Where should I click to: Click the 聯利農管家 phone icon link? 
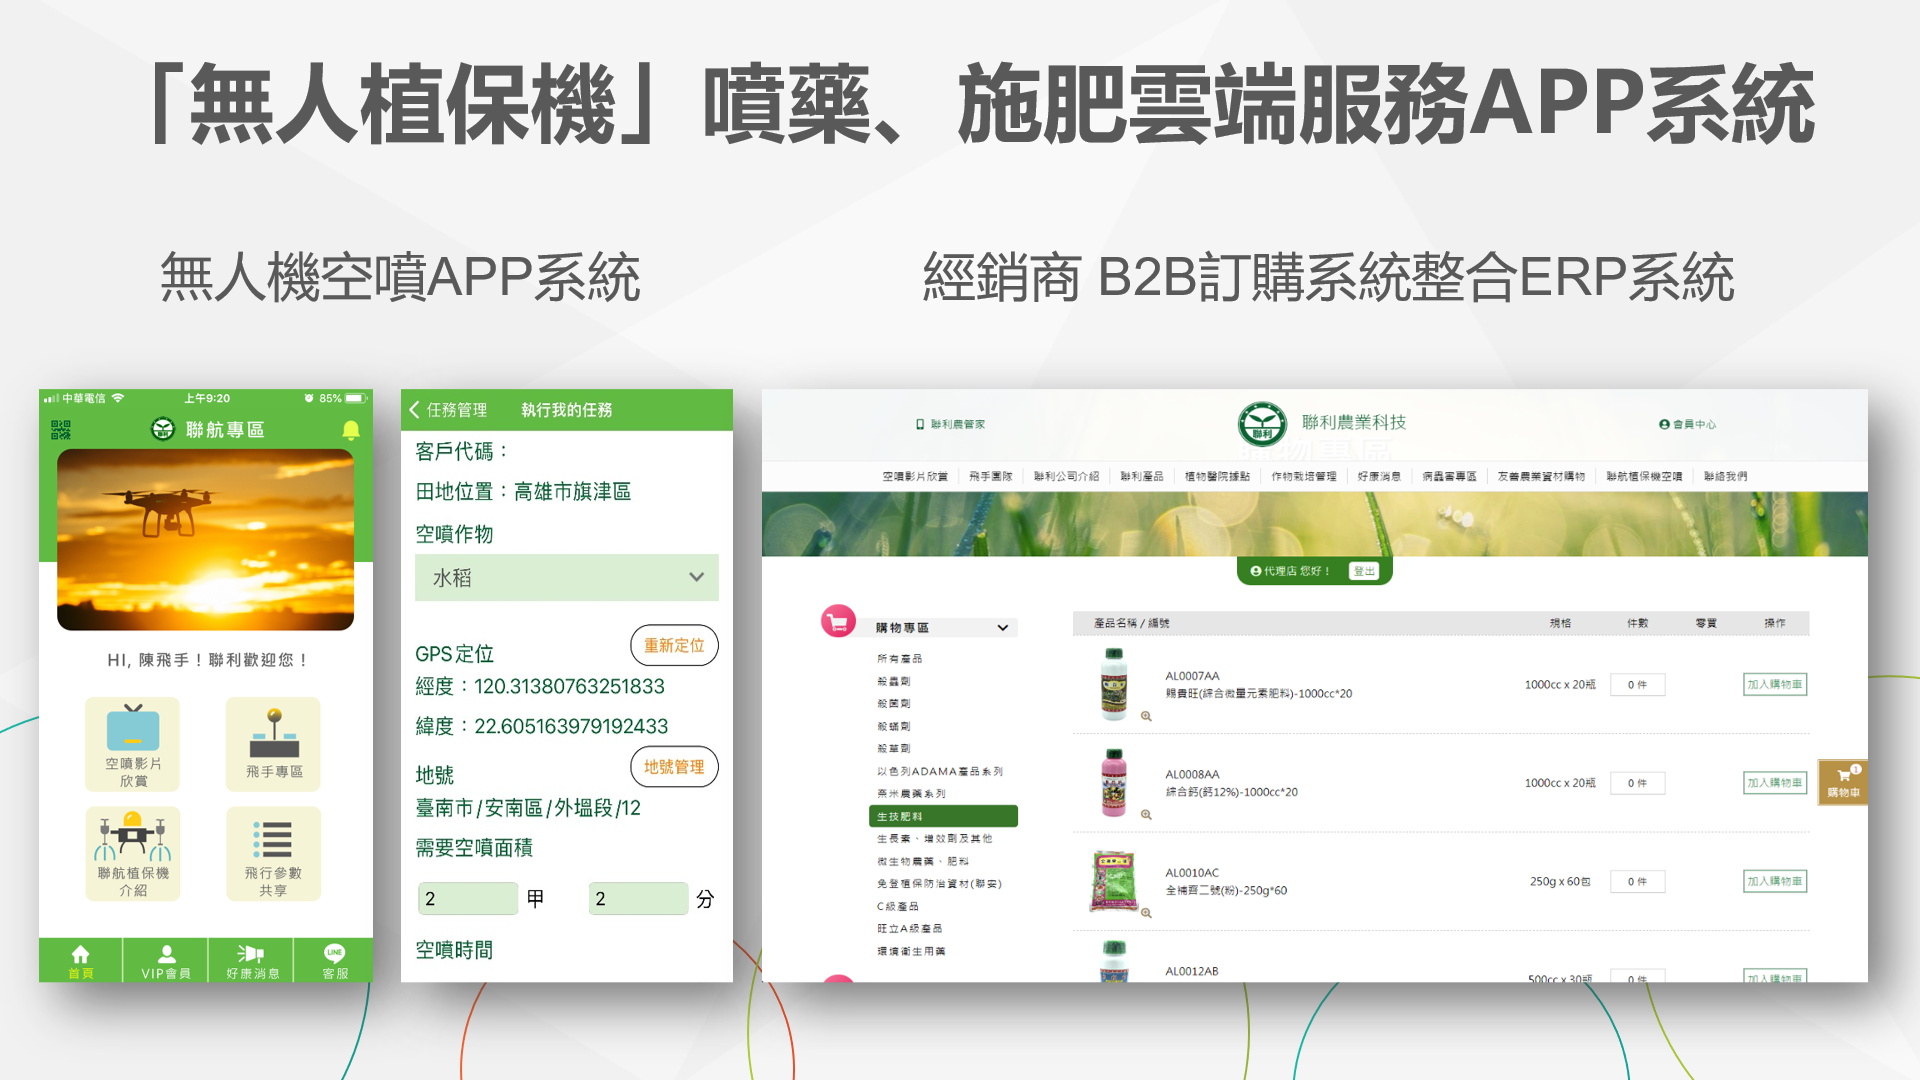950,424
